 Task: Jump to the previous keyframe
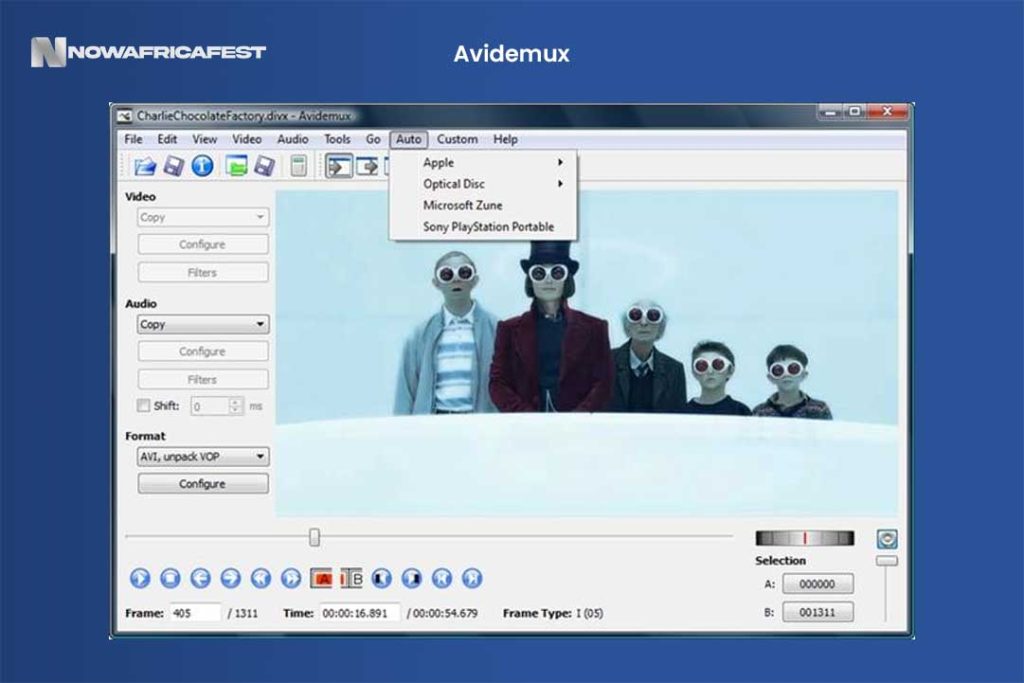261,578
